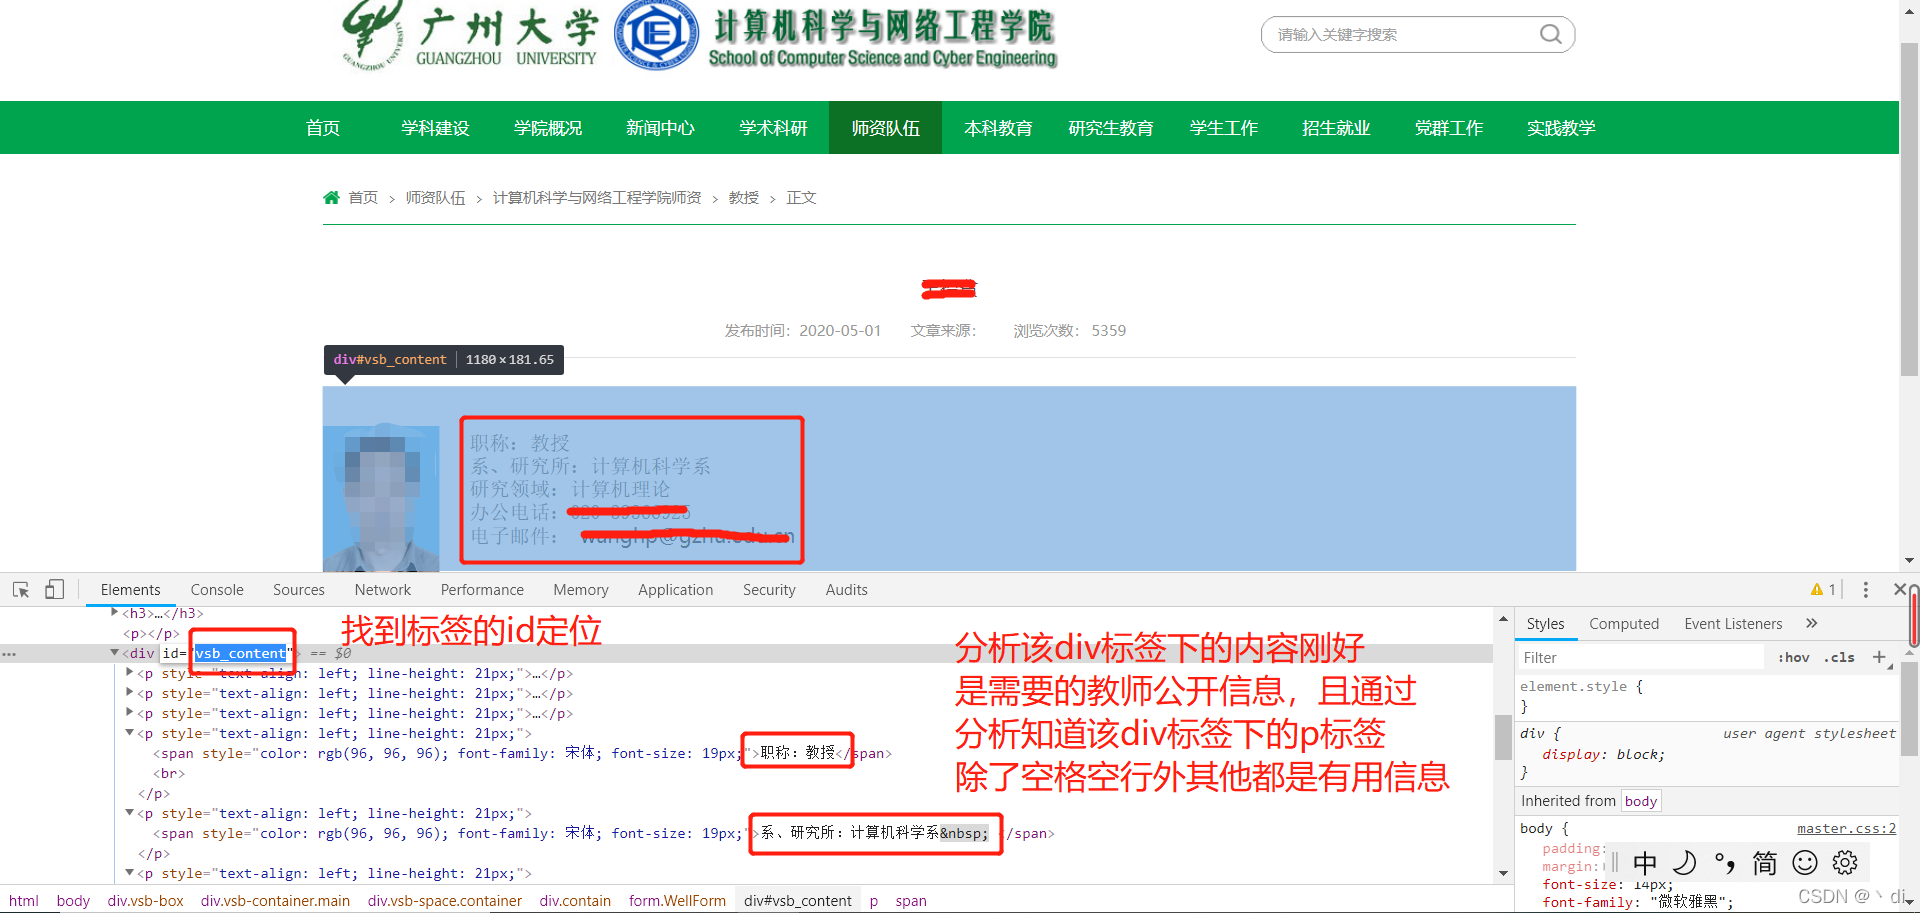Open the master.css:2 source link
This screenshot has height=913, width=1920.
pyautogui.click(x=1846, y=828)
